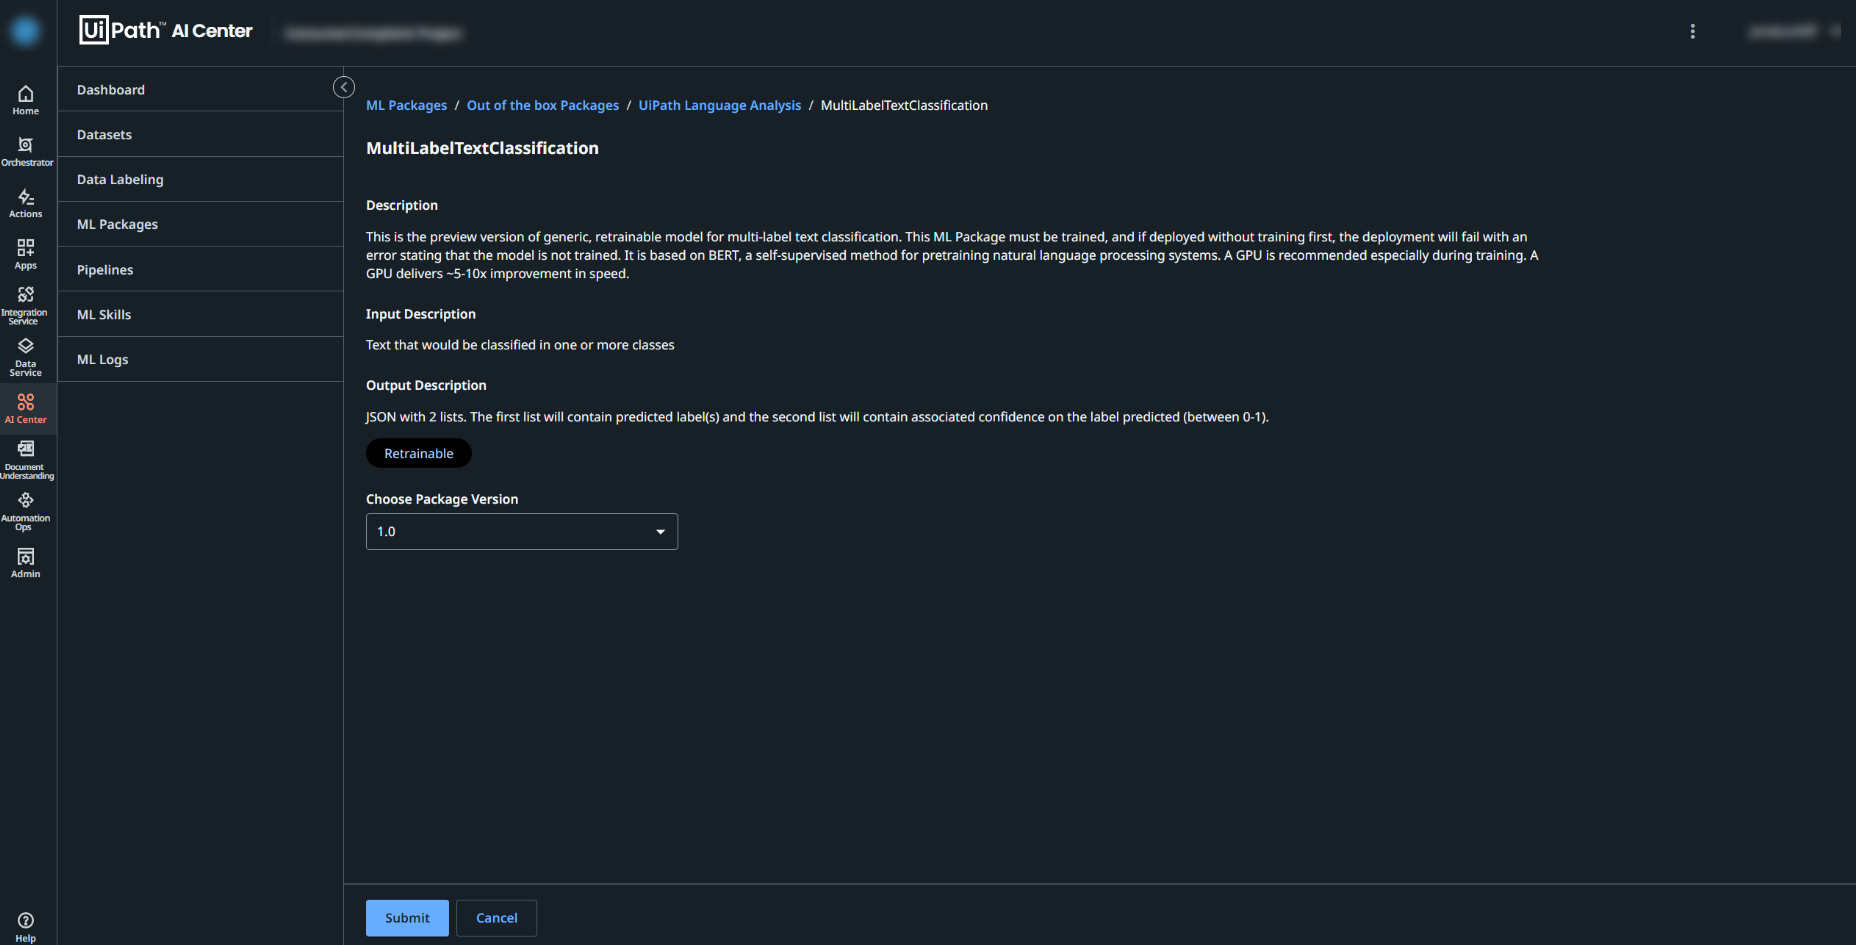Follow UiPath Language Analysis breadcrumb
The width and height of the screenshot is (1856, 945).
[x=720, y=105]
